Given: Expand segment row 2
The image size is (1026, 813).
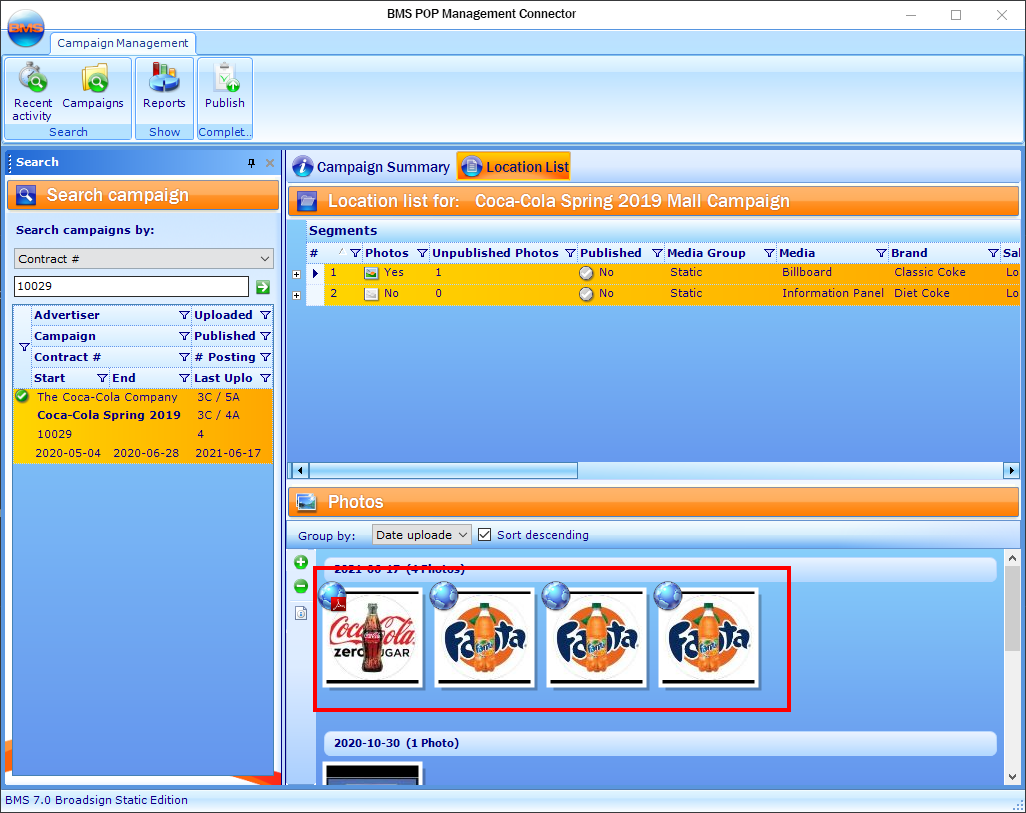Looking at the screenshot, I should [296, 295].
